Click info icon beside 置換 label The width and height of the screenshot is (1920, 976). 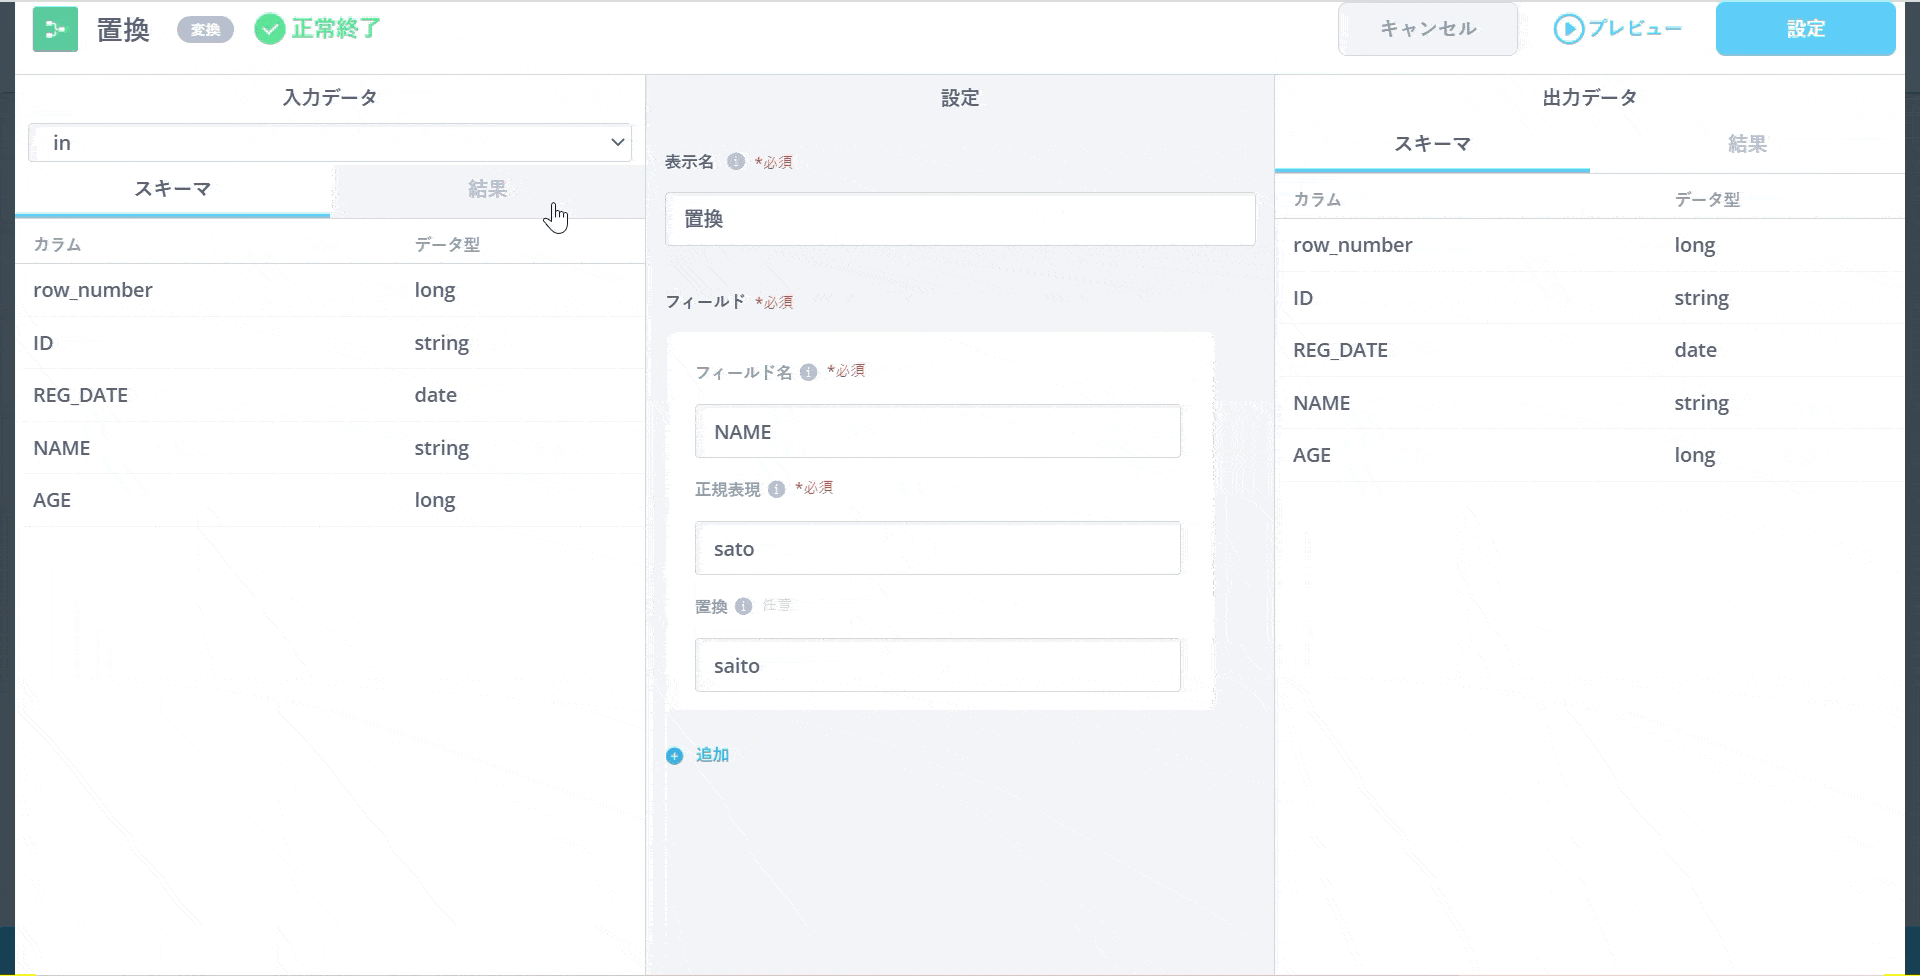pos(743,606)
